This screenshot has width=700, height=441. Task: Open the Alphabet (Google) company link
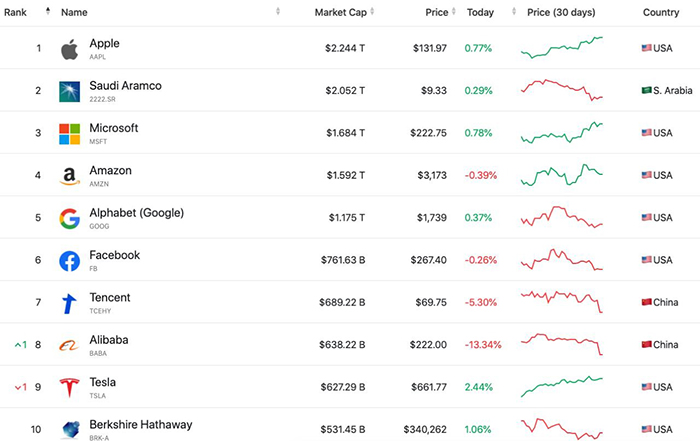pos(136,213)
